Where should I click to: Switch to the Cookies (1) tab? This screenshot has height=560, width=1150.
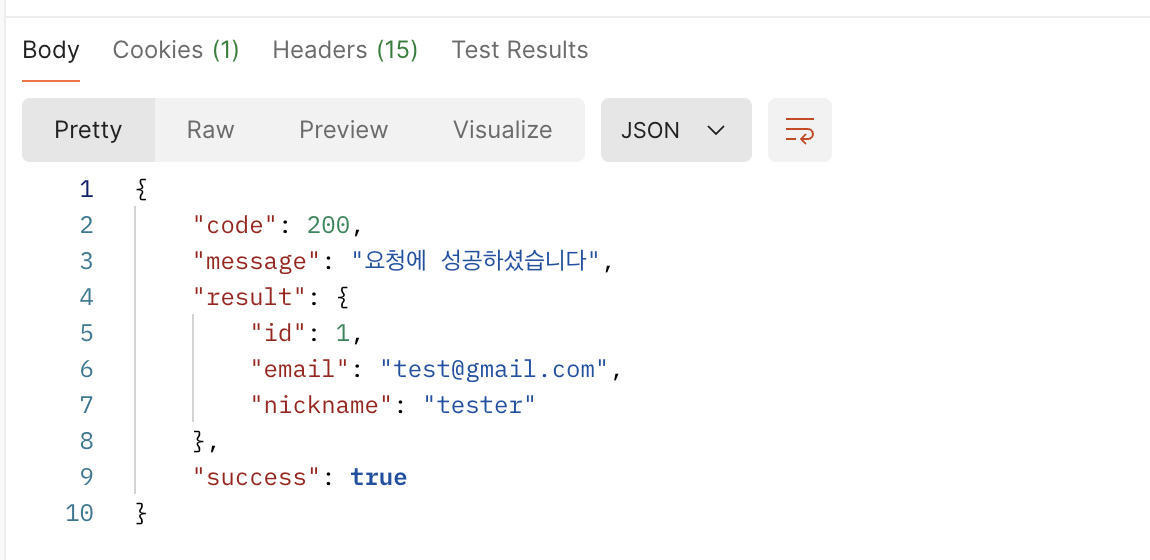coord(176,50)
